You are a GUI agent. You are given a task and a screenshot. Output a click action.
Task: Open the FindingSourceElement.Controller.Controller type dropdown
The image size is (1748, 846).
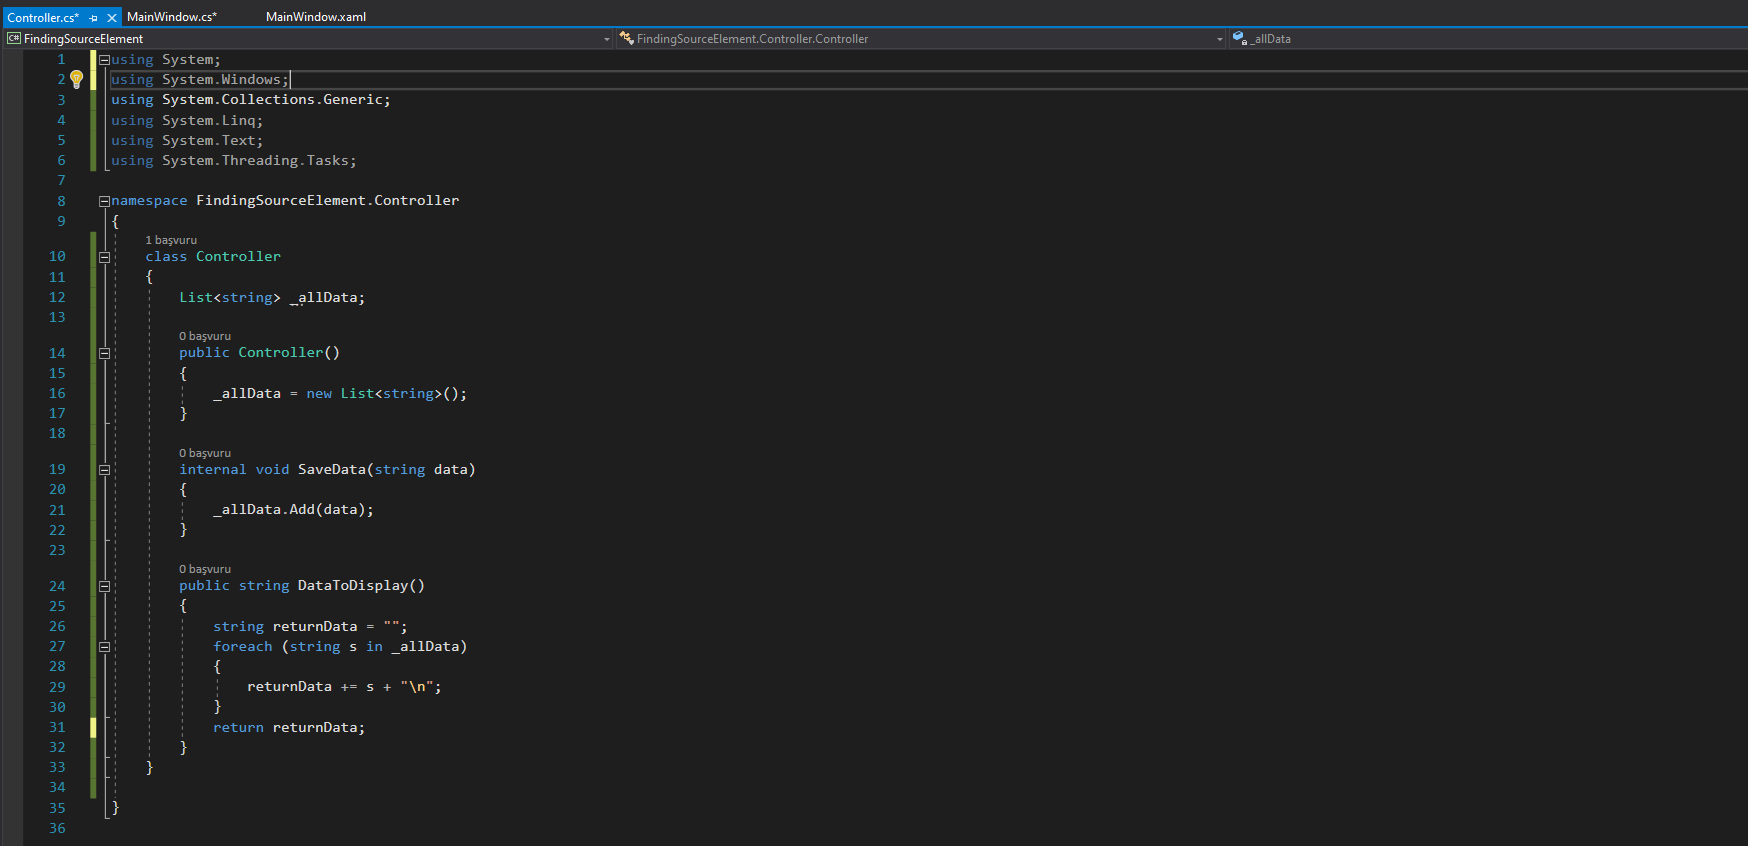(x=1219, y=39)
